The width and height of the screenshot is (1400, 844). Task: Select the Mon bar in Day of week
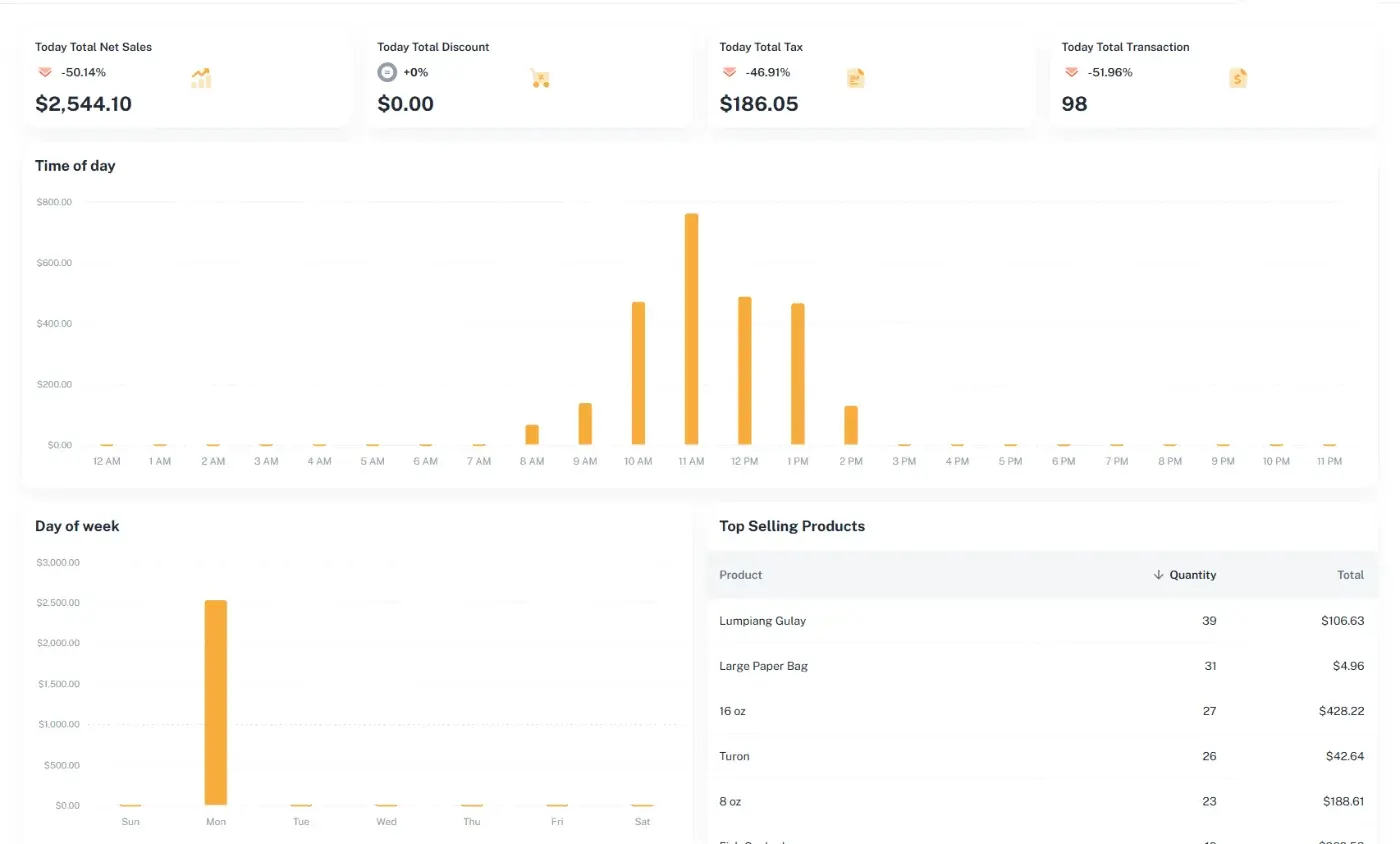(216, 703)
